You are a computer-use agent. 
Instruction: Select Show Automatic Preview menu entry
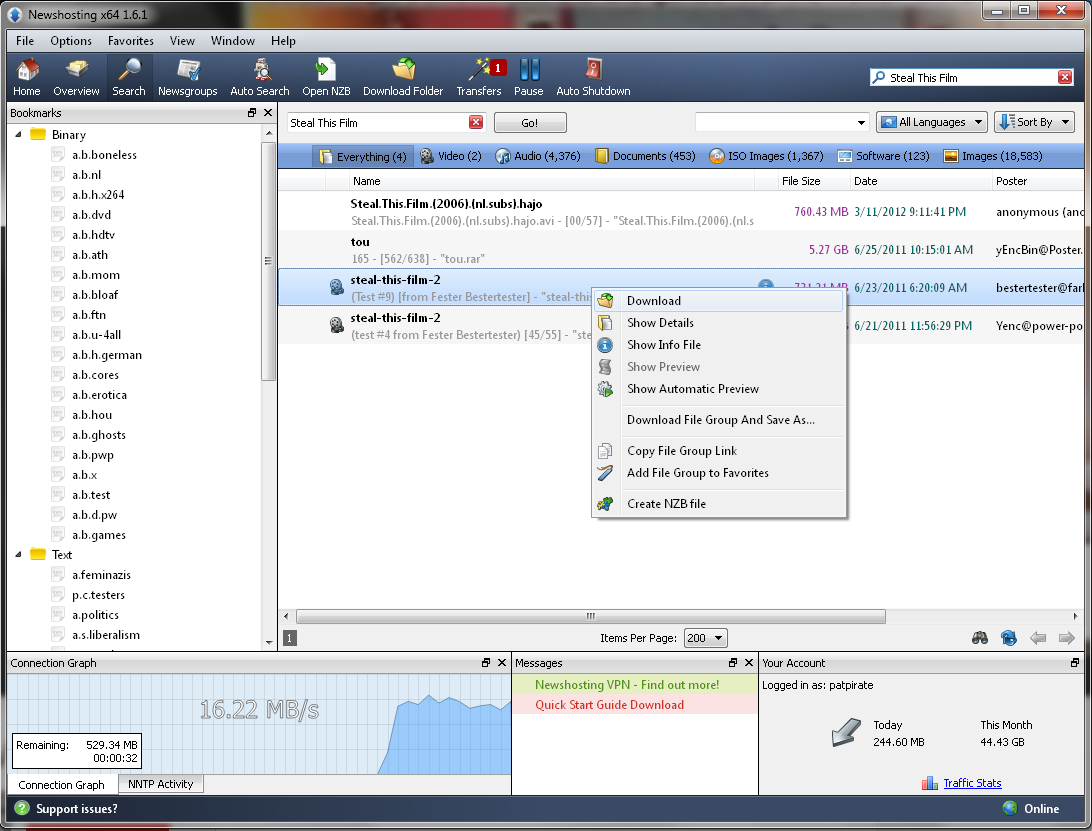tap(718, 389)
